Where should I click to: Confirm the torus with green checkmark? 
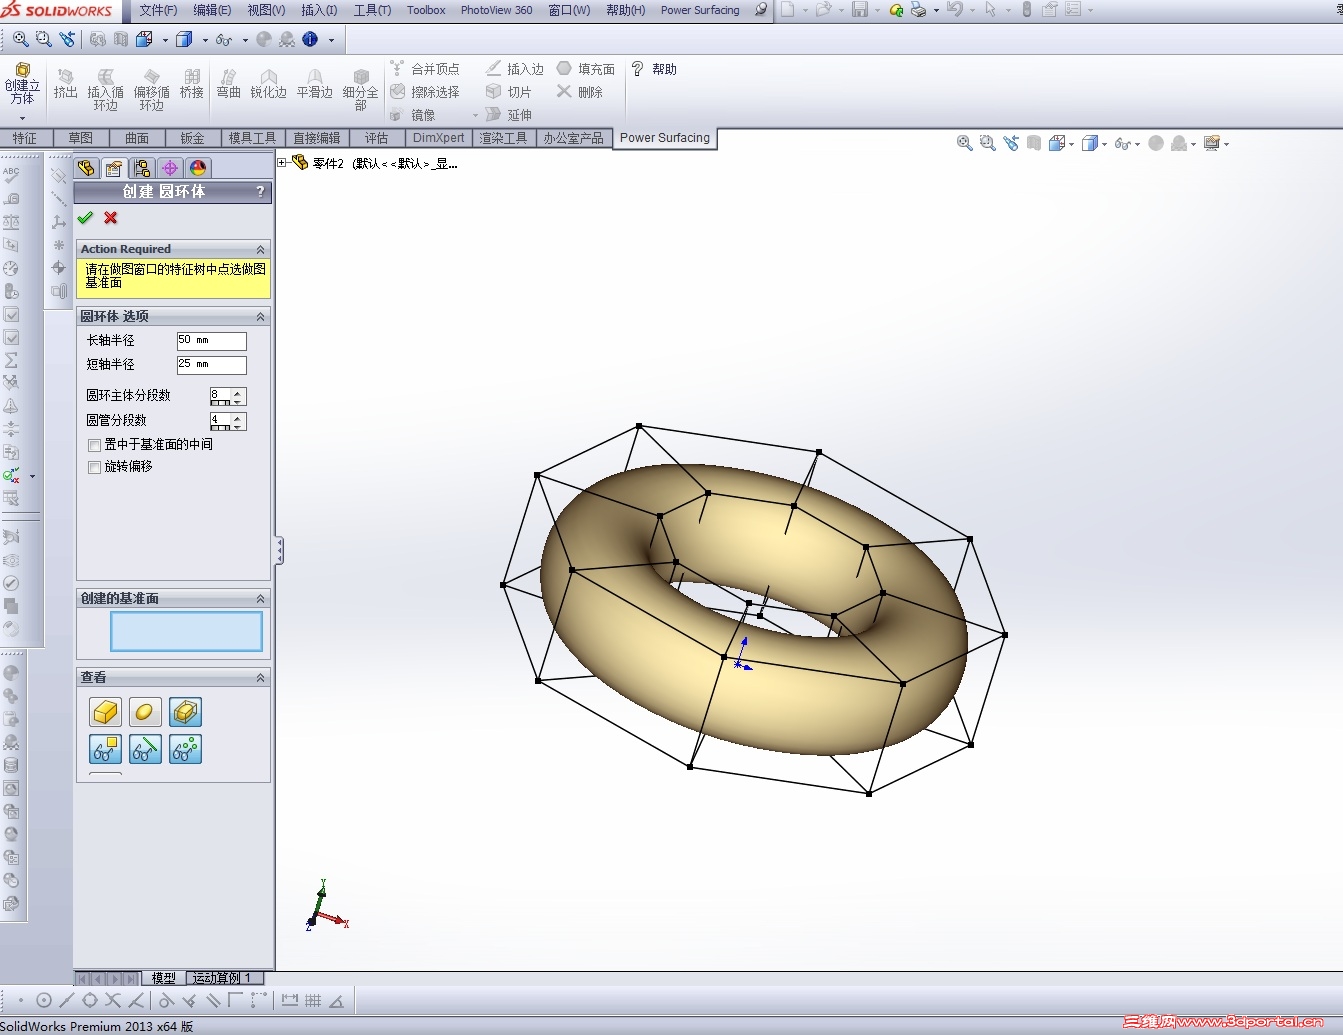(x=85, y=218)
